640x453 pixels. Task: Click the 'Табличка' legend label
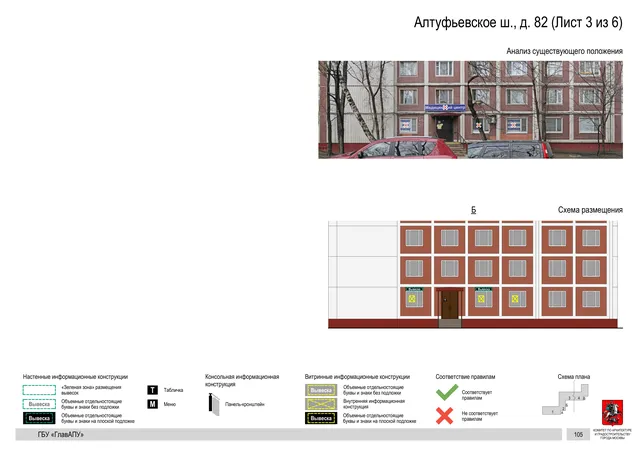[173, 390]
